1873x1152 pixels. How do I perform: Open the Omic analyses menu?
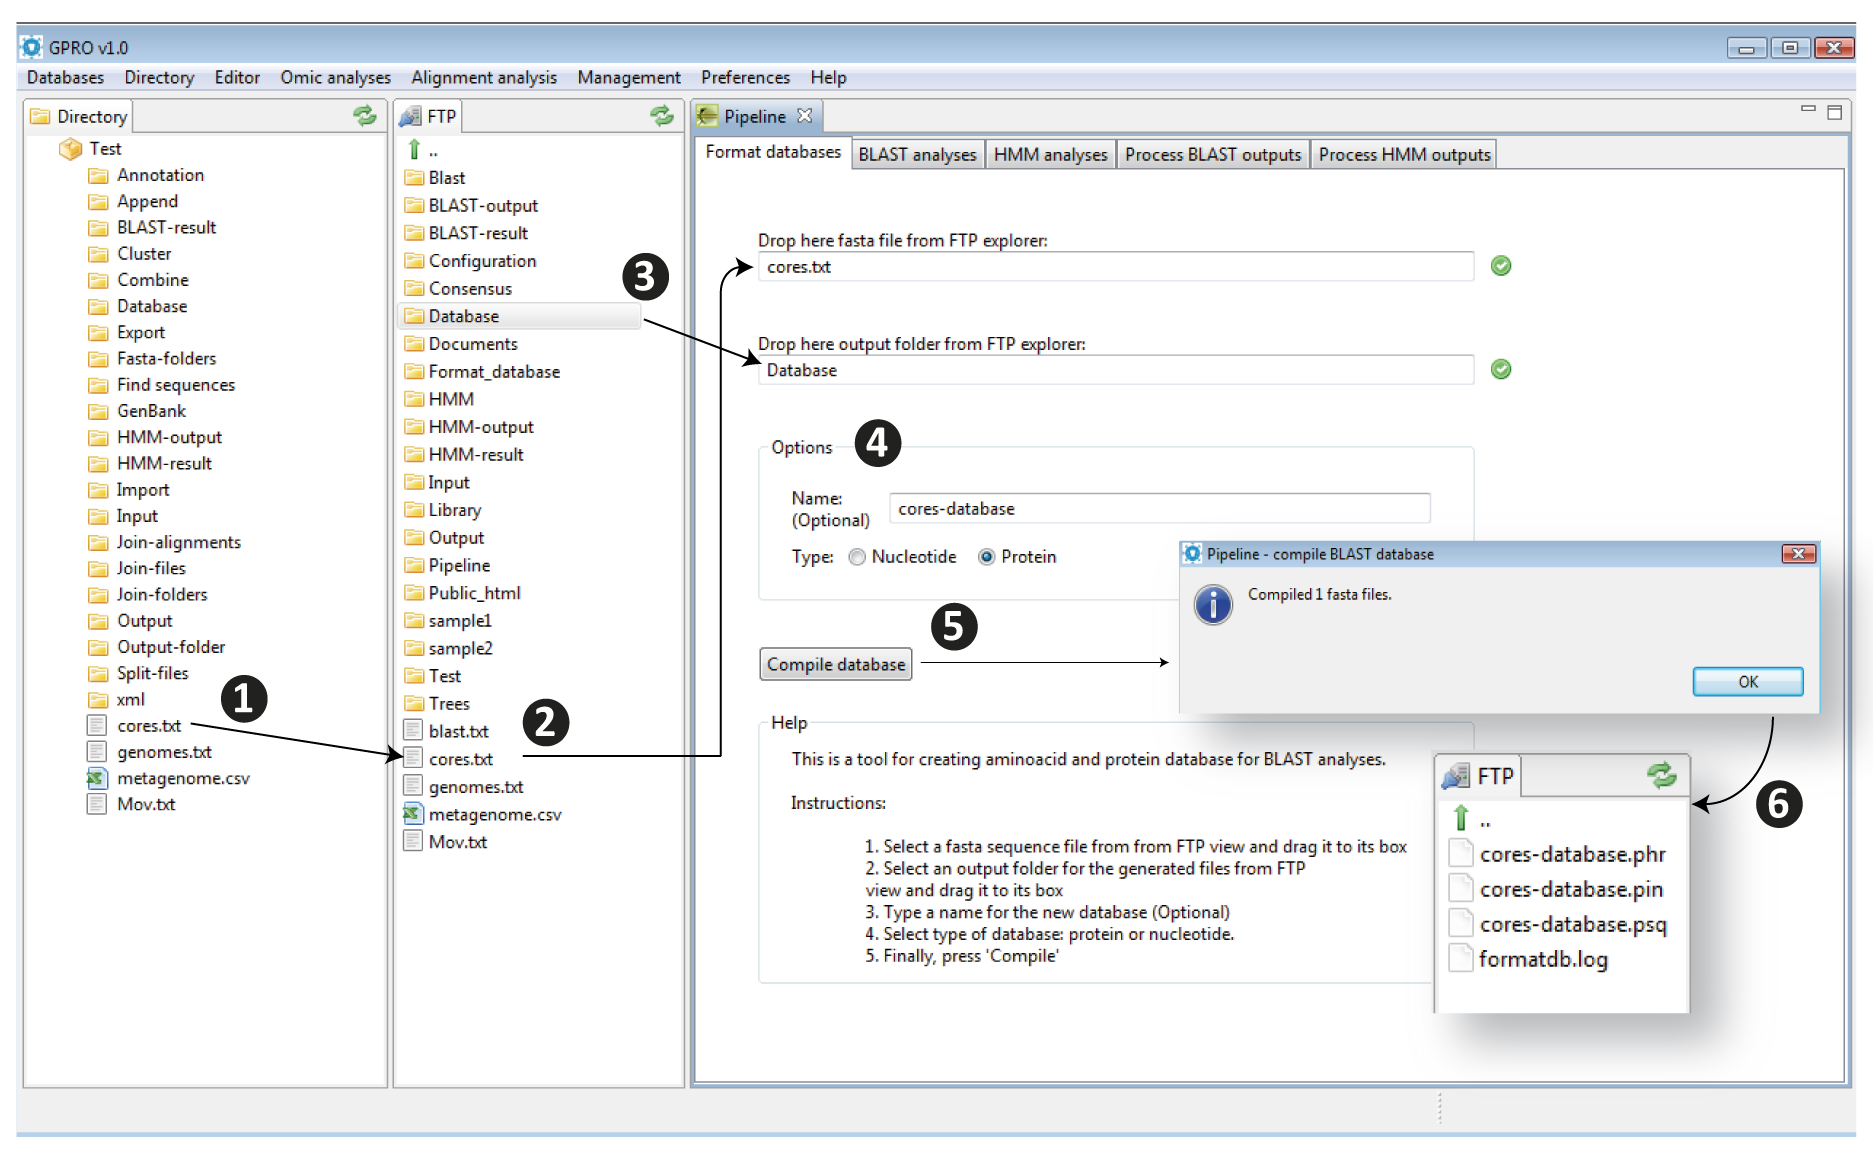pos(335,77)
